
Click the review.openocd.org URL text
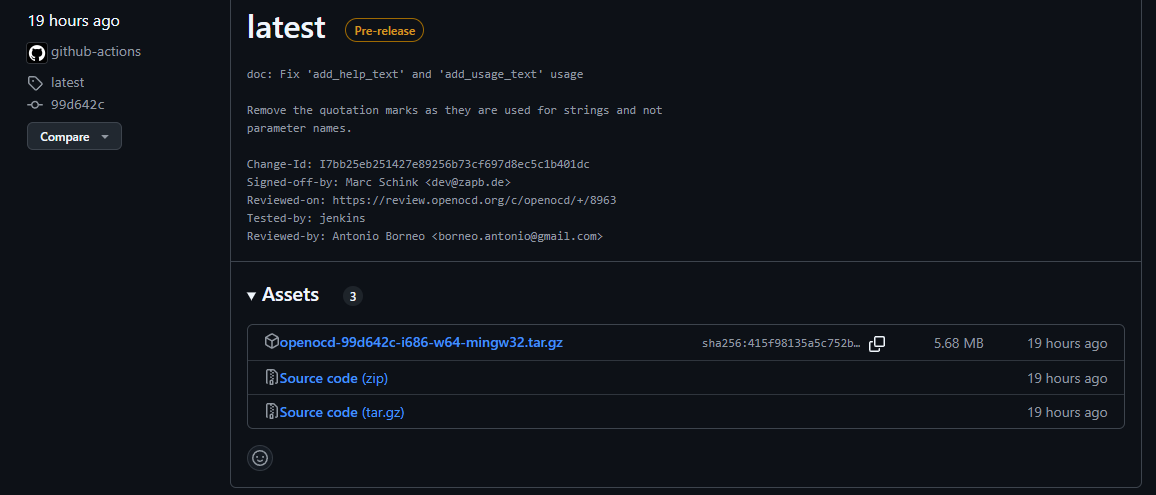[x=474, y=200]
